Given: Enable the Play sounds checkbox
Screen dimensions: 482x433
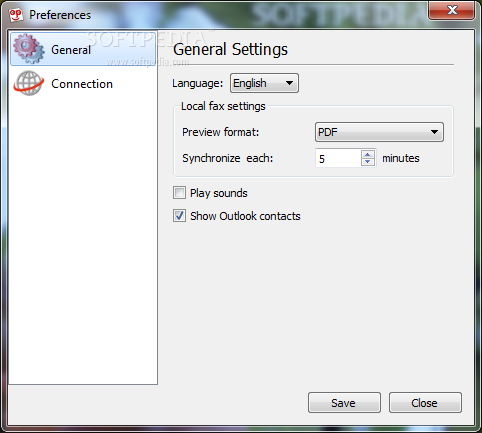Looking at the screenshot, I should (x=179, y=193).
